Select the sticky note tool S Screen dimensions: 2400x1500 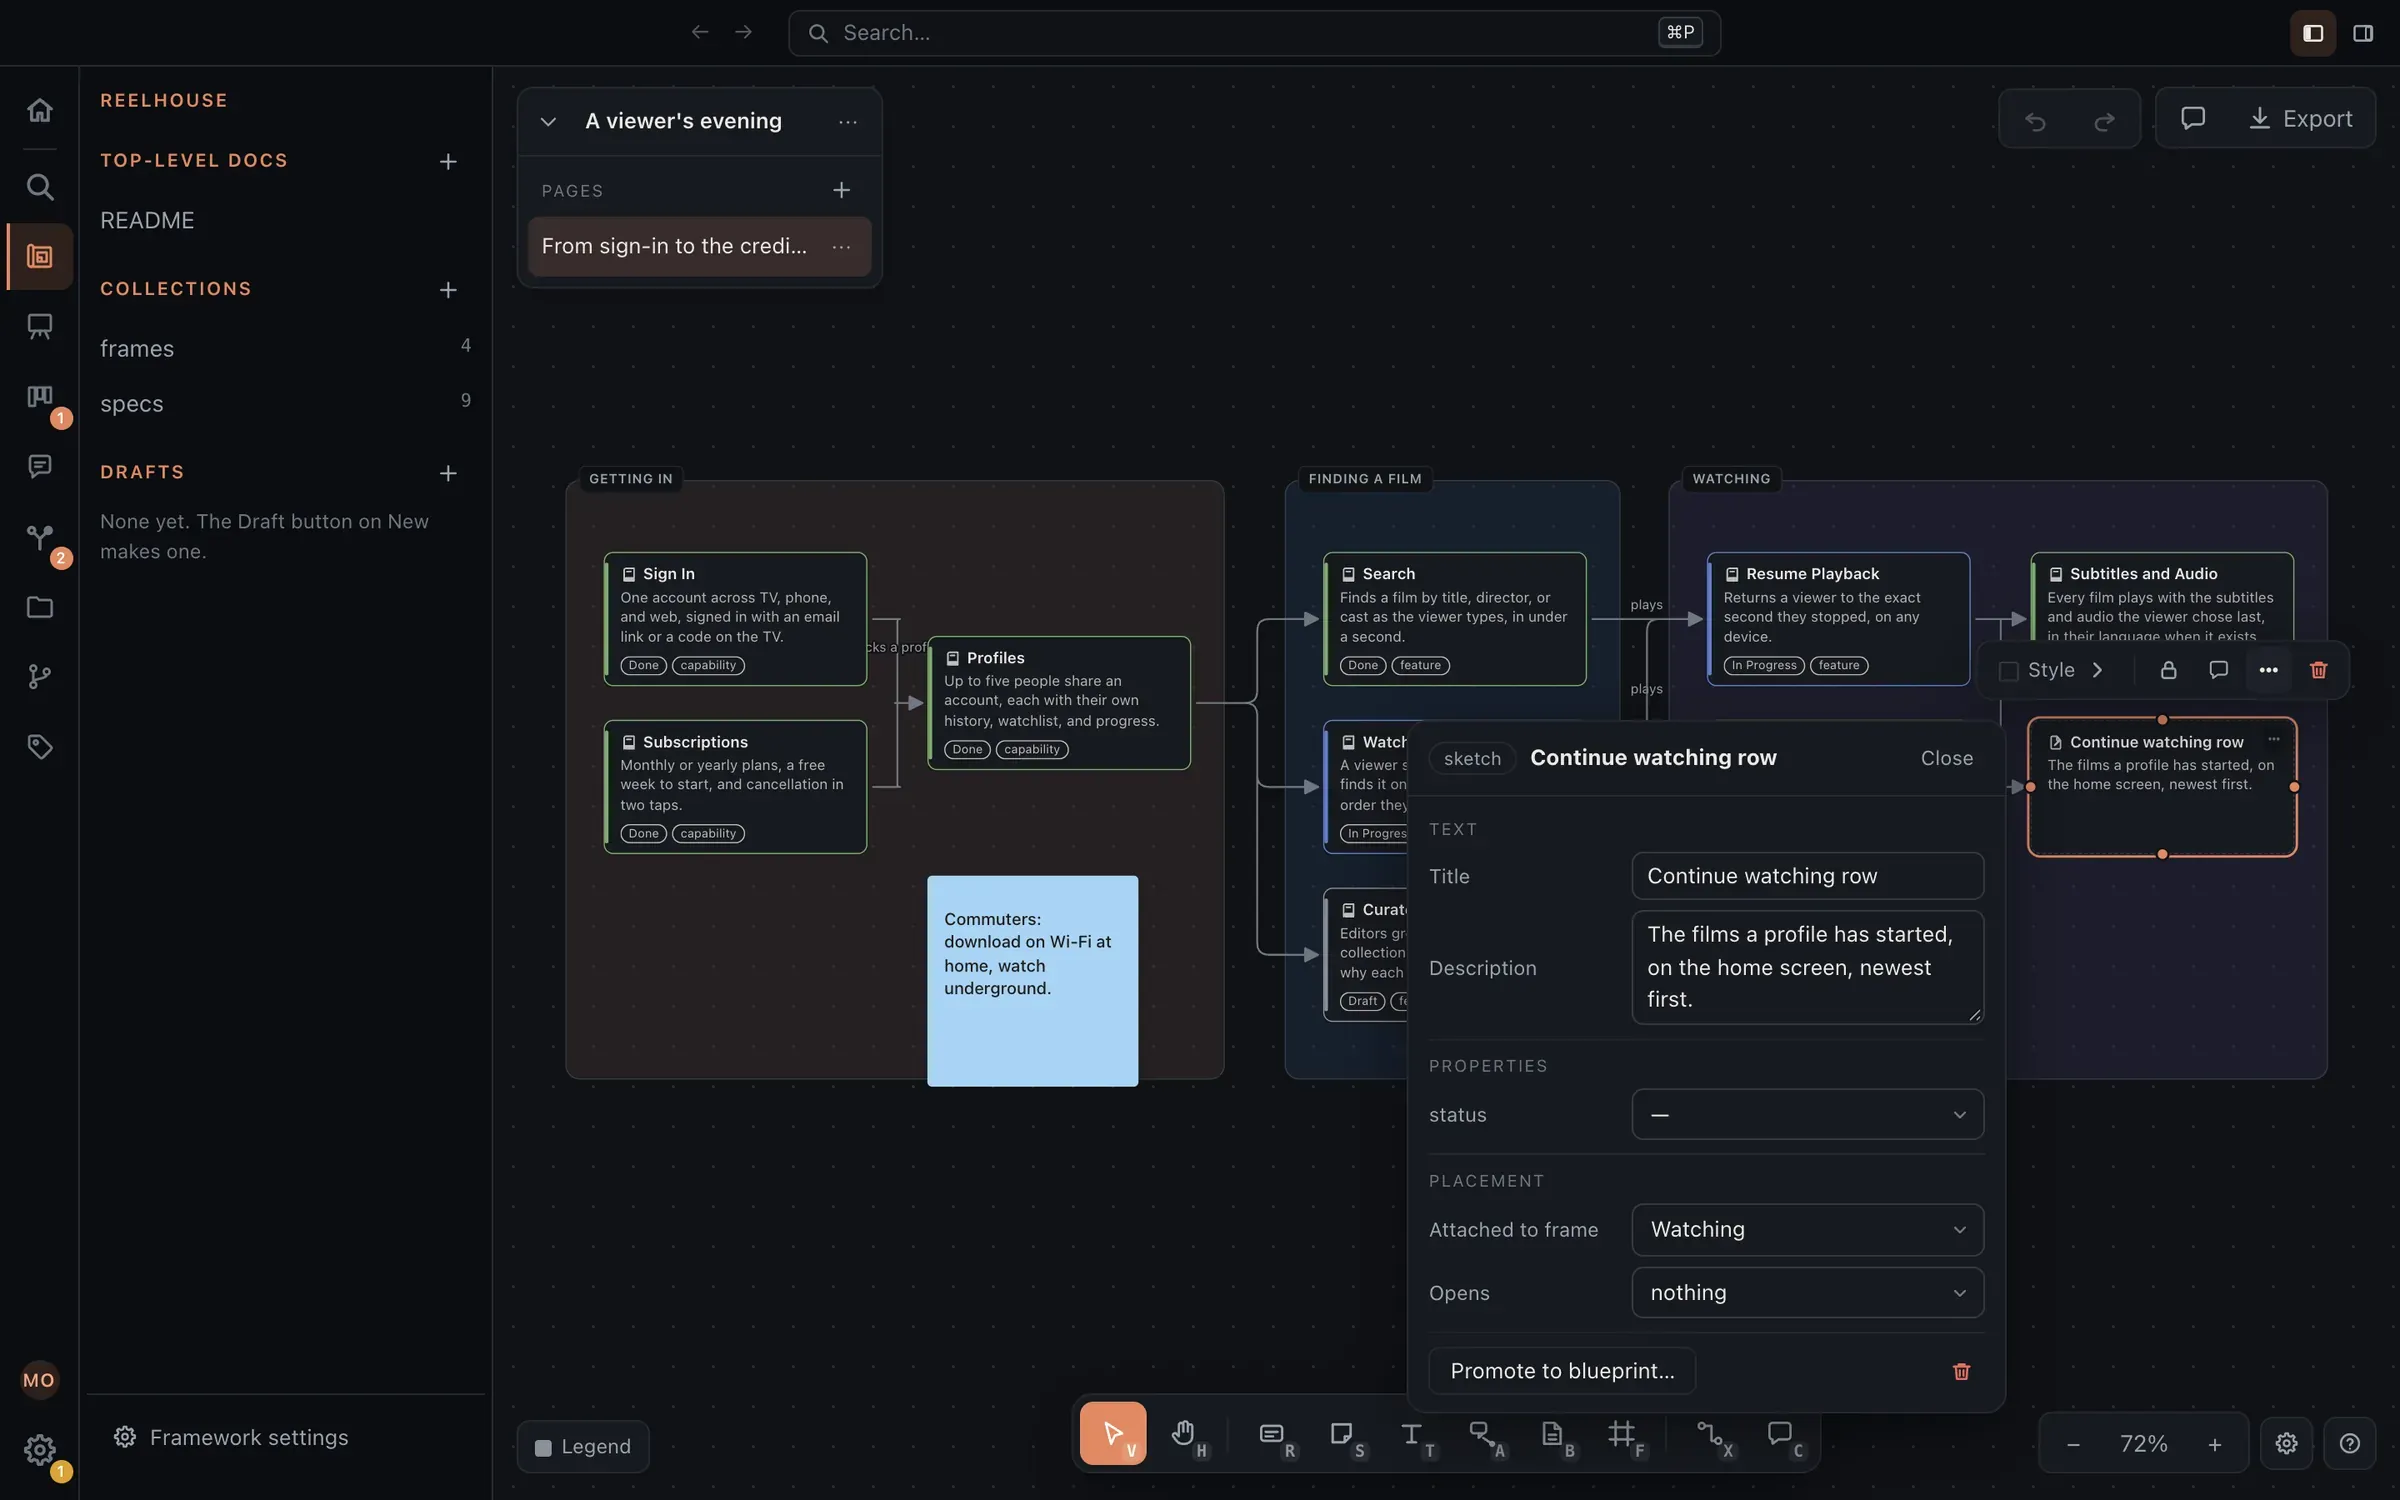point(1343,1434)
